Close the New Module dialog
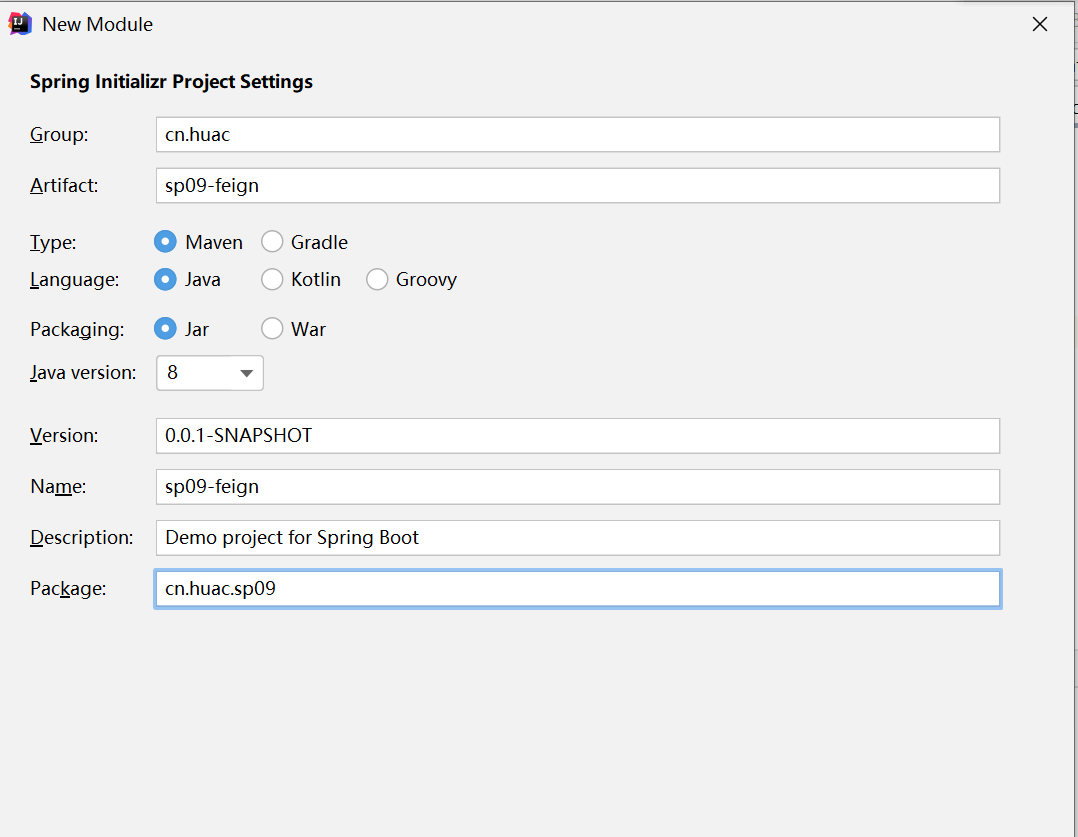Image resolution: width=1078 pixels, height=837 pixels. coord(1040,25)
